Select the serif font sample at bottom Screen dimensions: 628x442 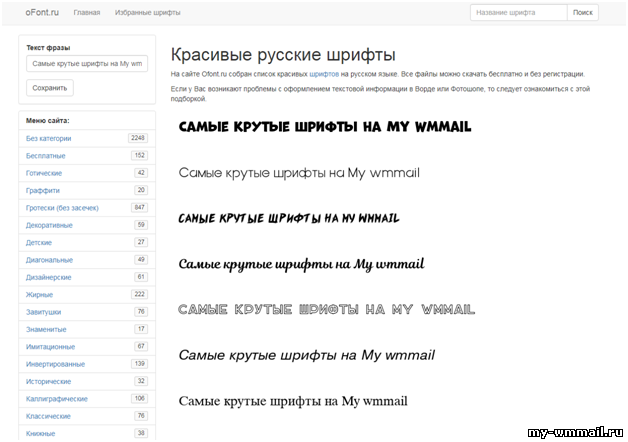tap(293, 401)
